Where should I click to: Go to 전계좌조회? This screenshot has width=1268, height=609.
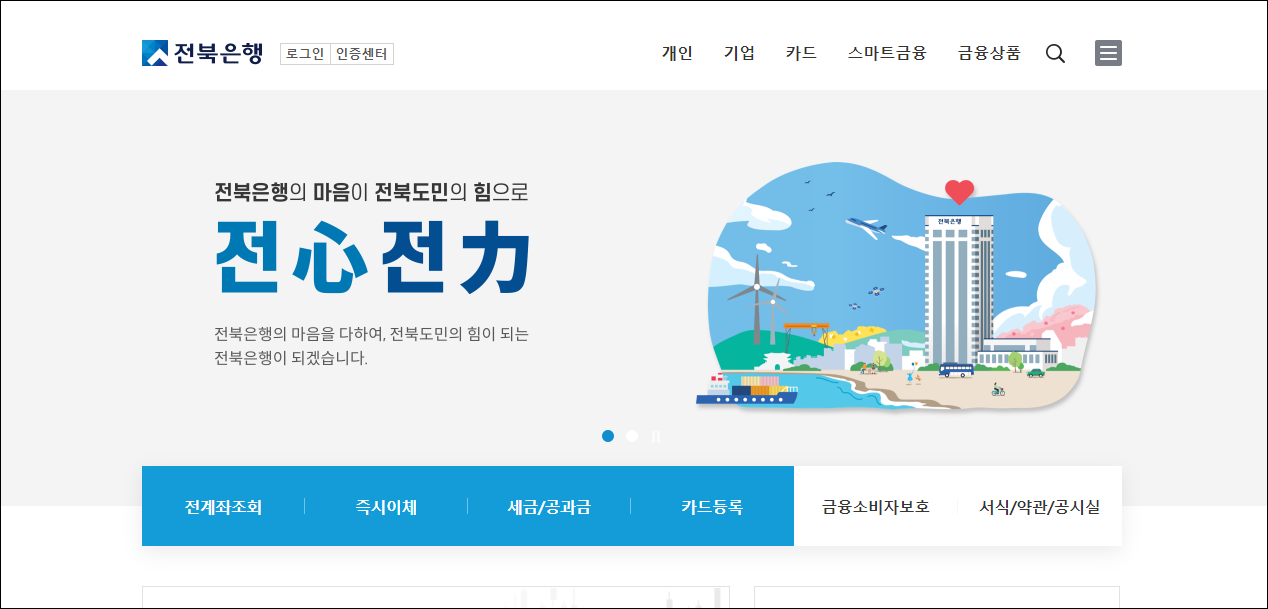pyautogui.click(x=223, y=507)
